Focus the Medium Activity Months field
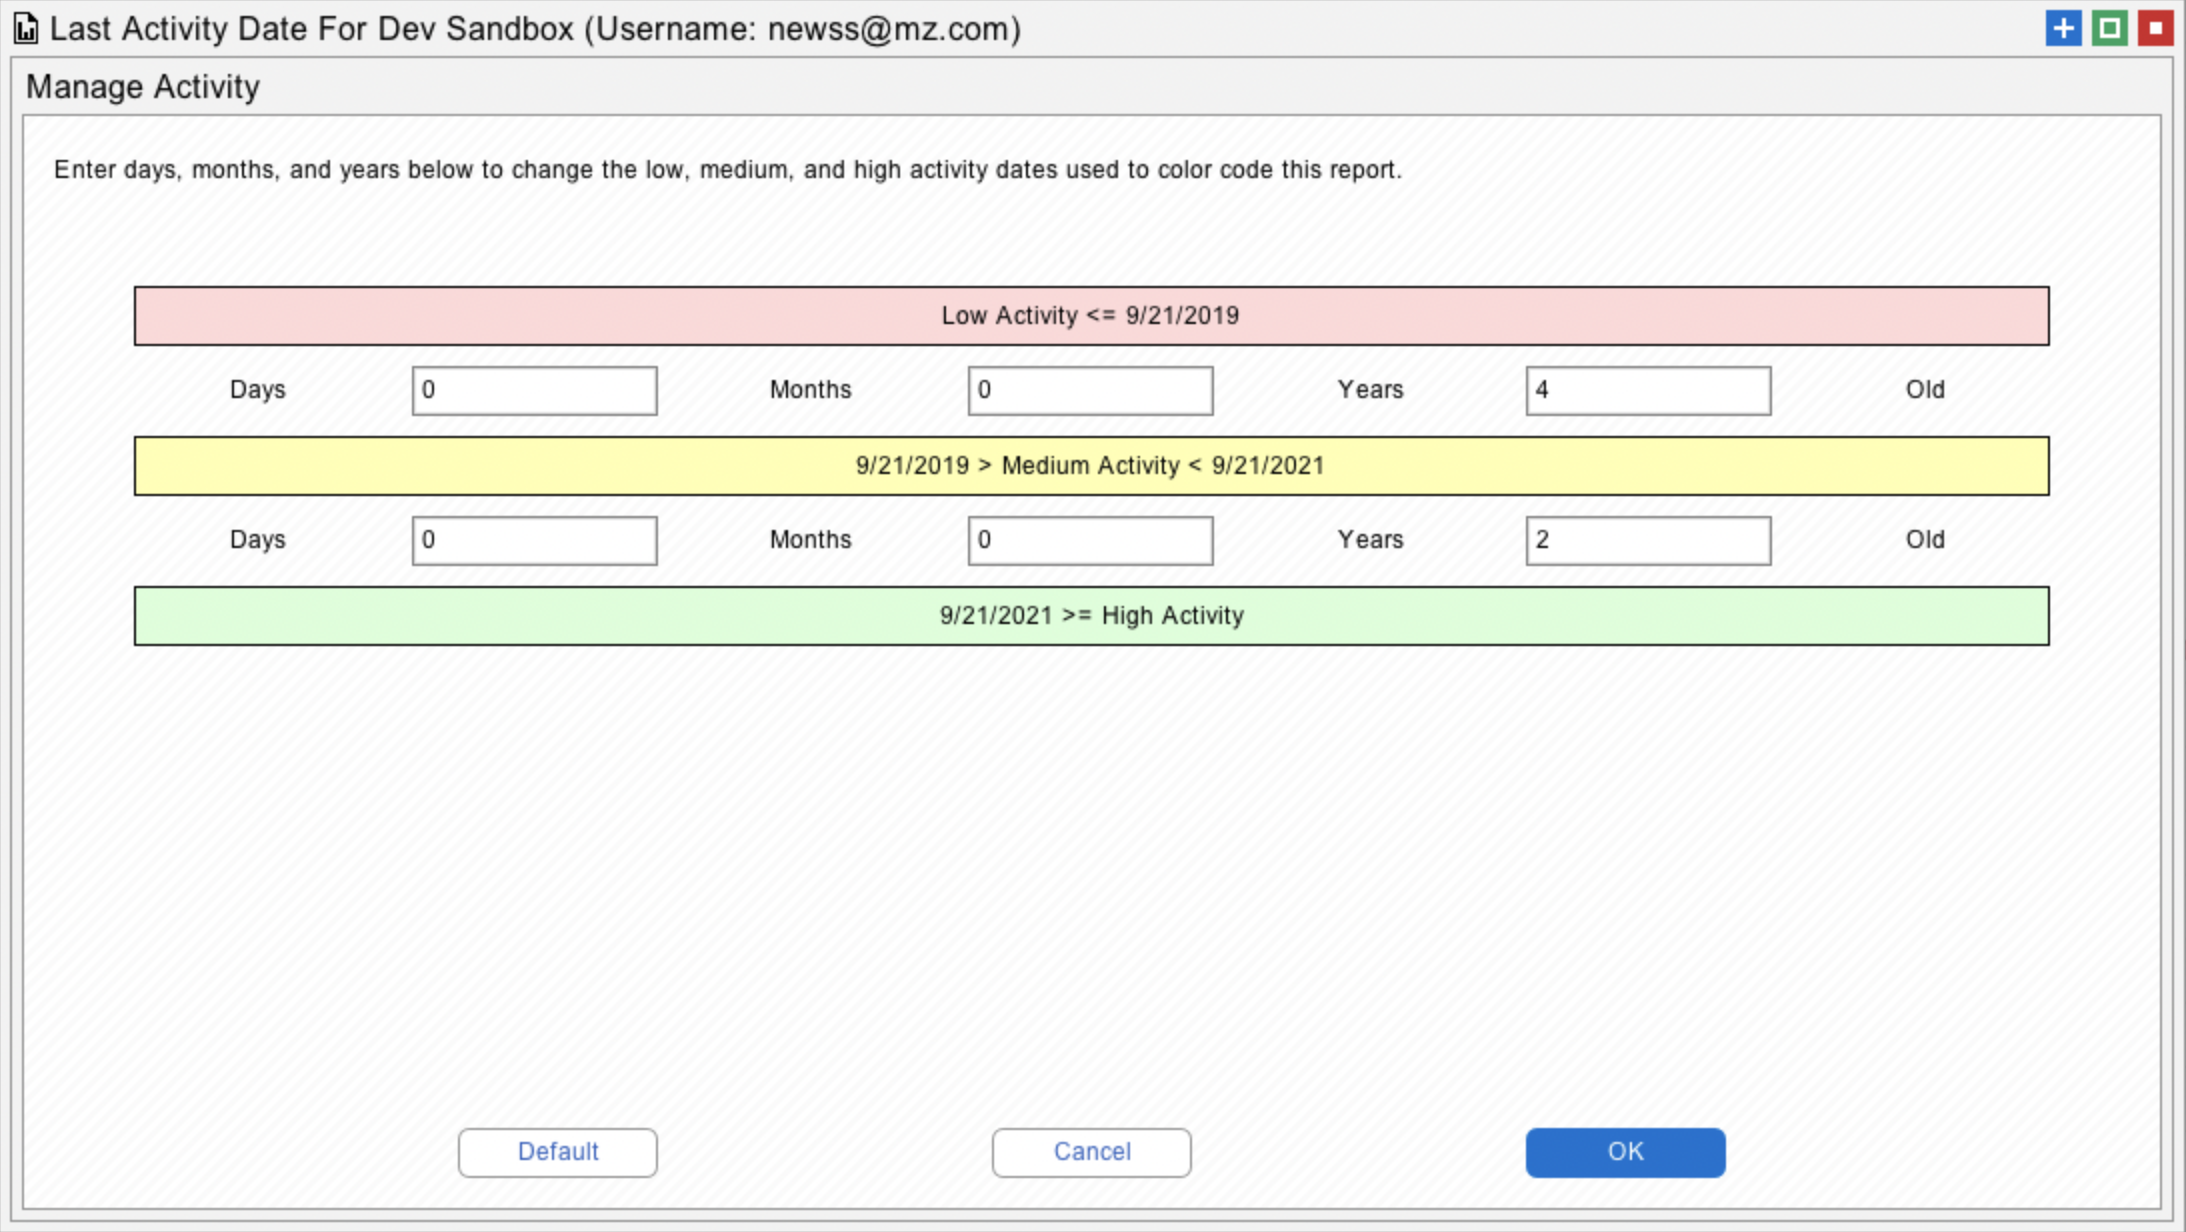2186x1232 pixels. coord(1090,540)
